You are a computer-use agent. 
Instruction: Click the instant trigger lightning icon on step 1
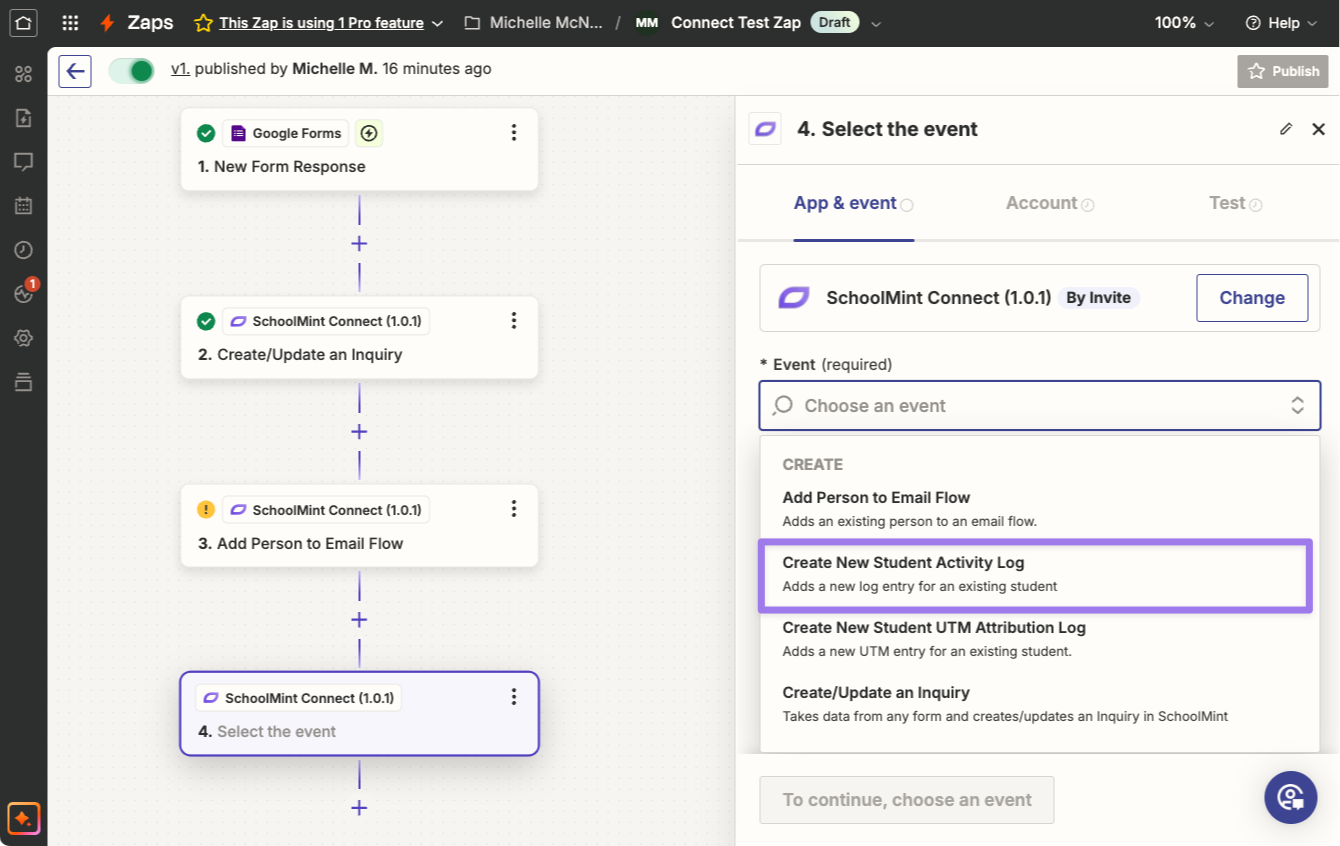[x=369, y=133]
